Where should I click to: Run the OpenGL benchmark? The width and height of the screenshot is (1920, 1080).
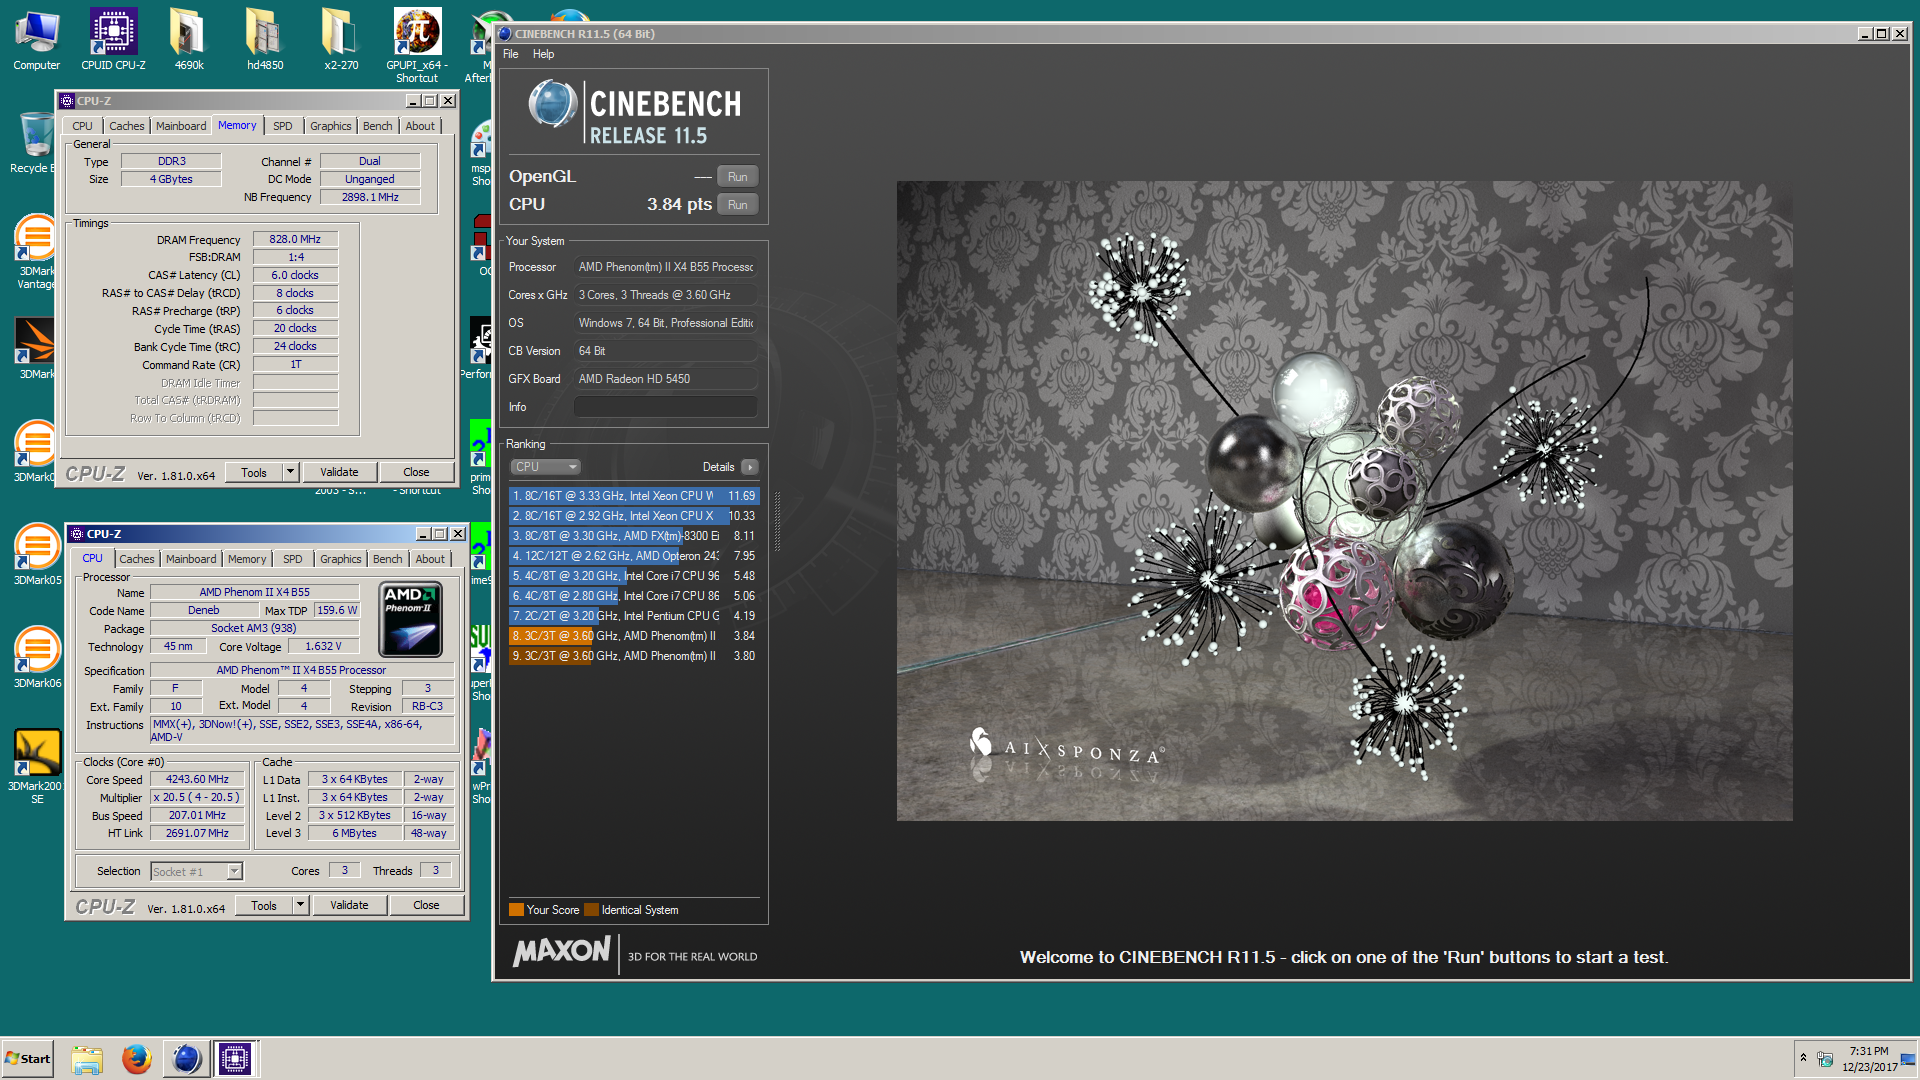737,177
